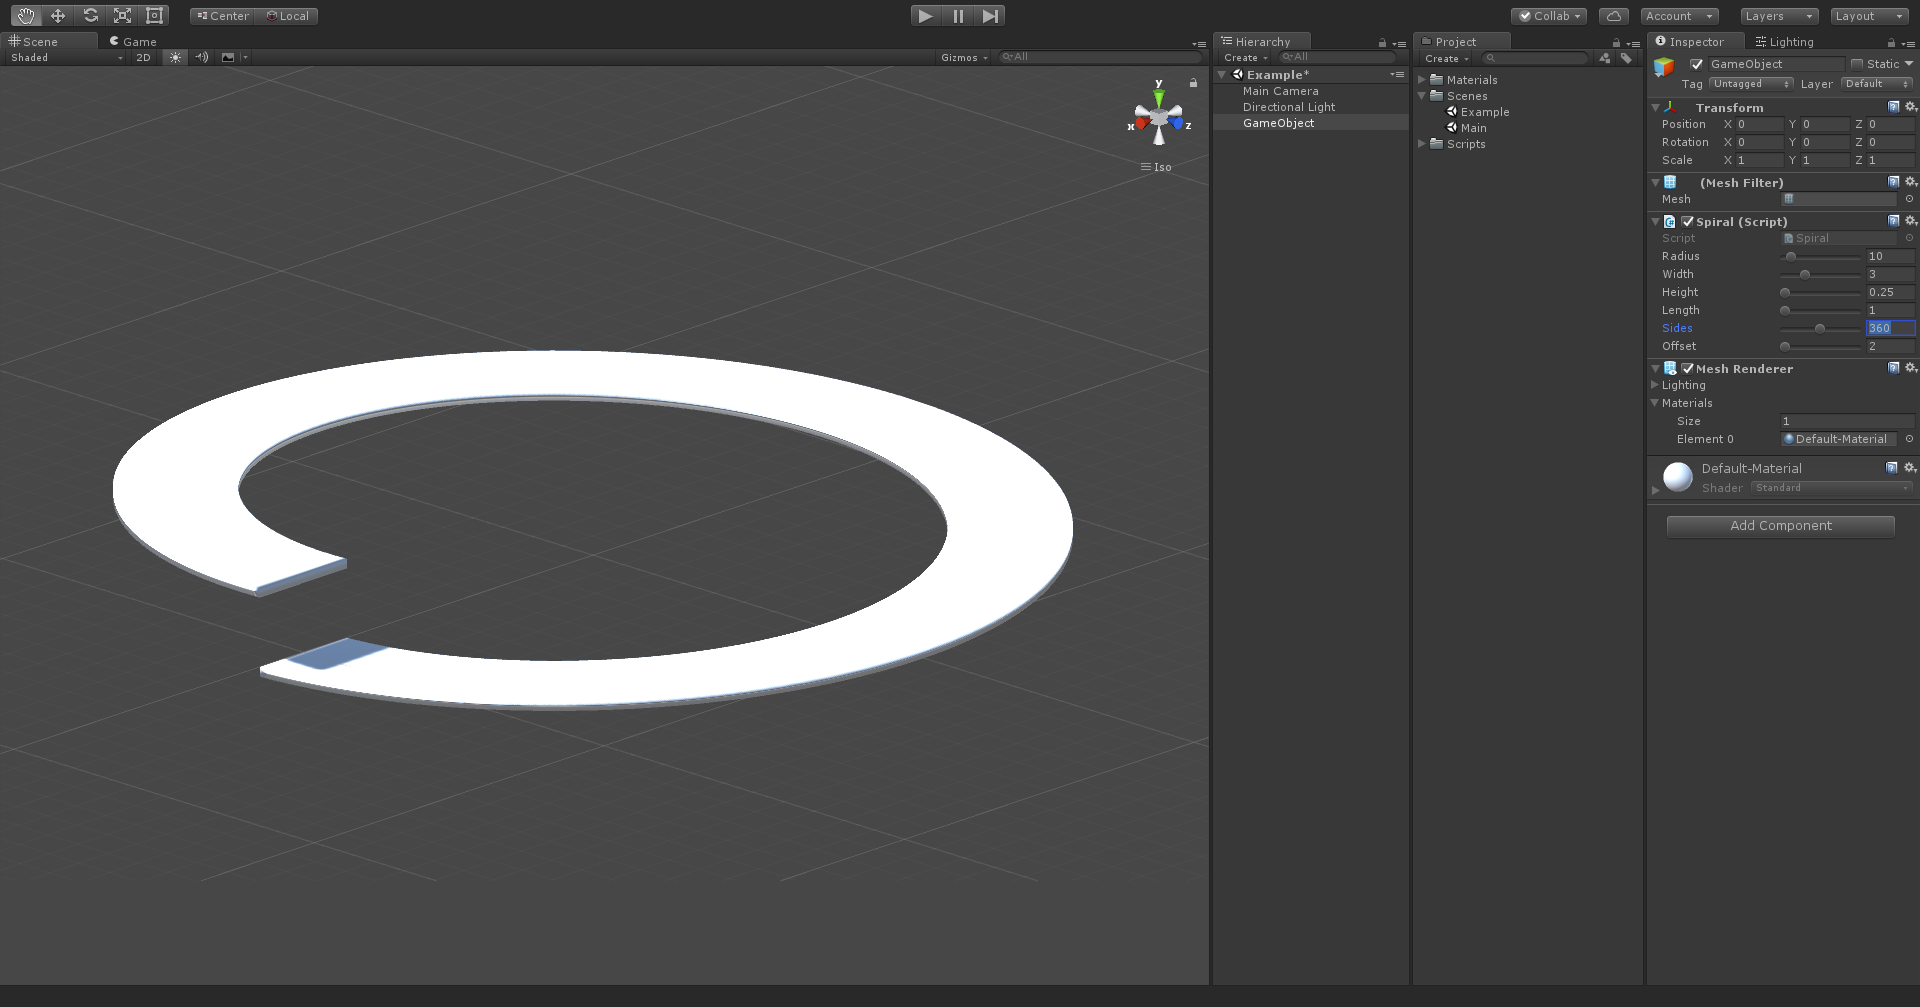Open the Collab dropdown

[x=1549, y=16]
